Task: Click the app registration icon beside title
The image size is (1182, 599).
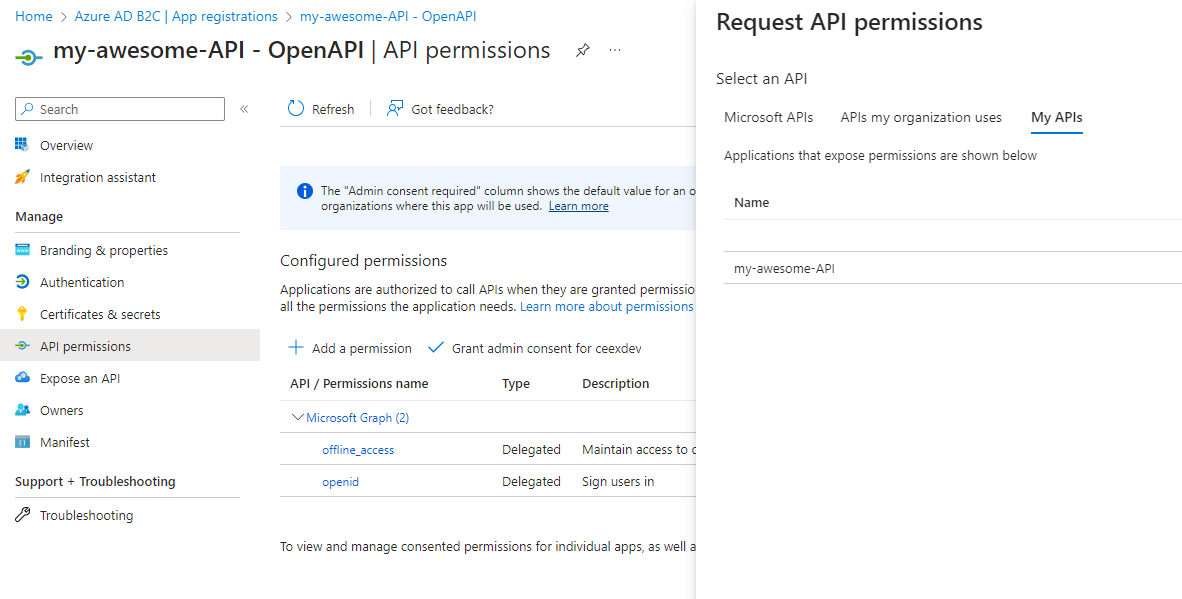Action: (29, 57)
